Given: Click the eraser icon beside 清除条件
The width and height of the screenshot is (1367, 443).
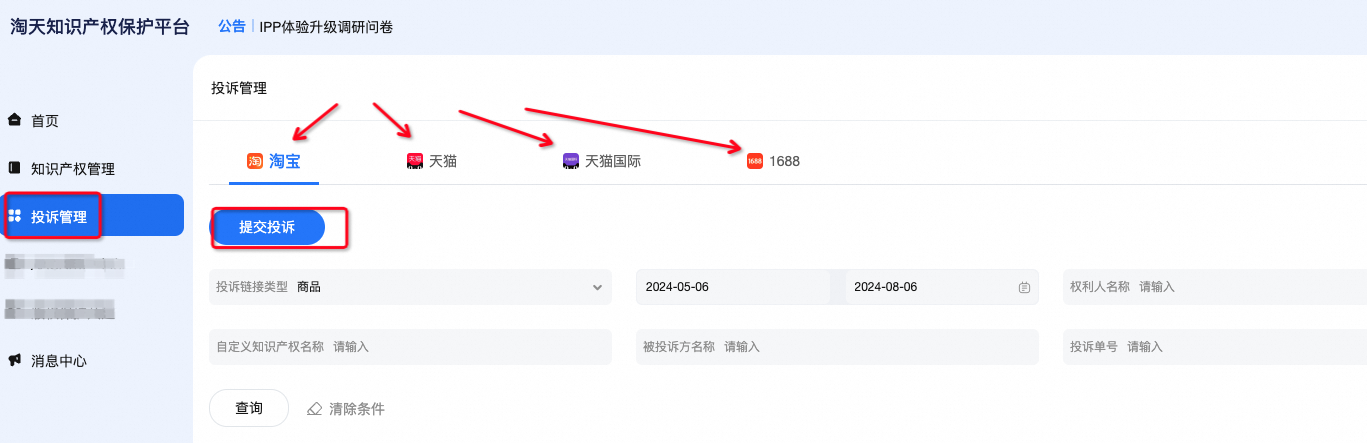Looking at the screenshot, I should (315, 408).
